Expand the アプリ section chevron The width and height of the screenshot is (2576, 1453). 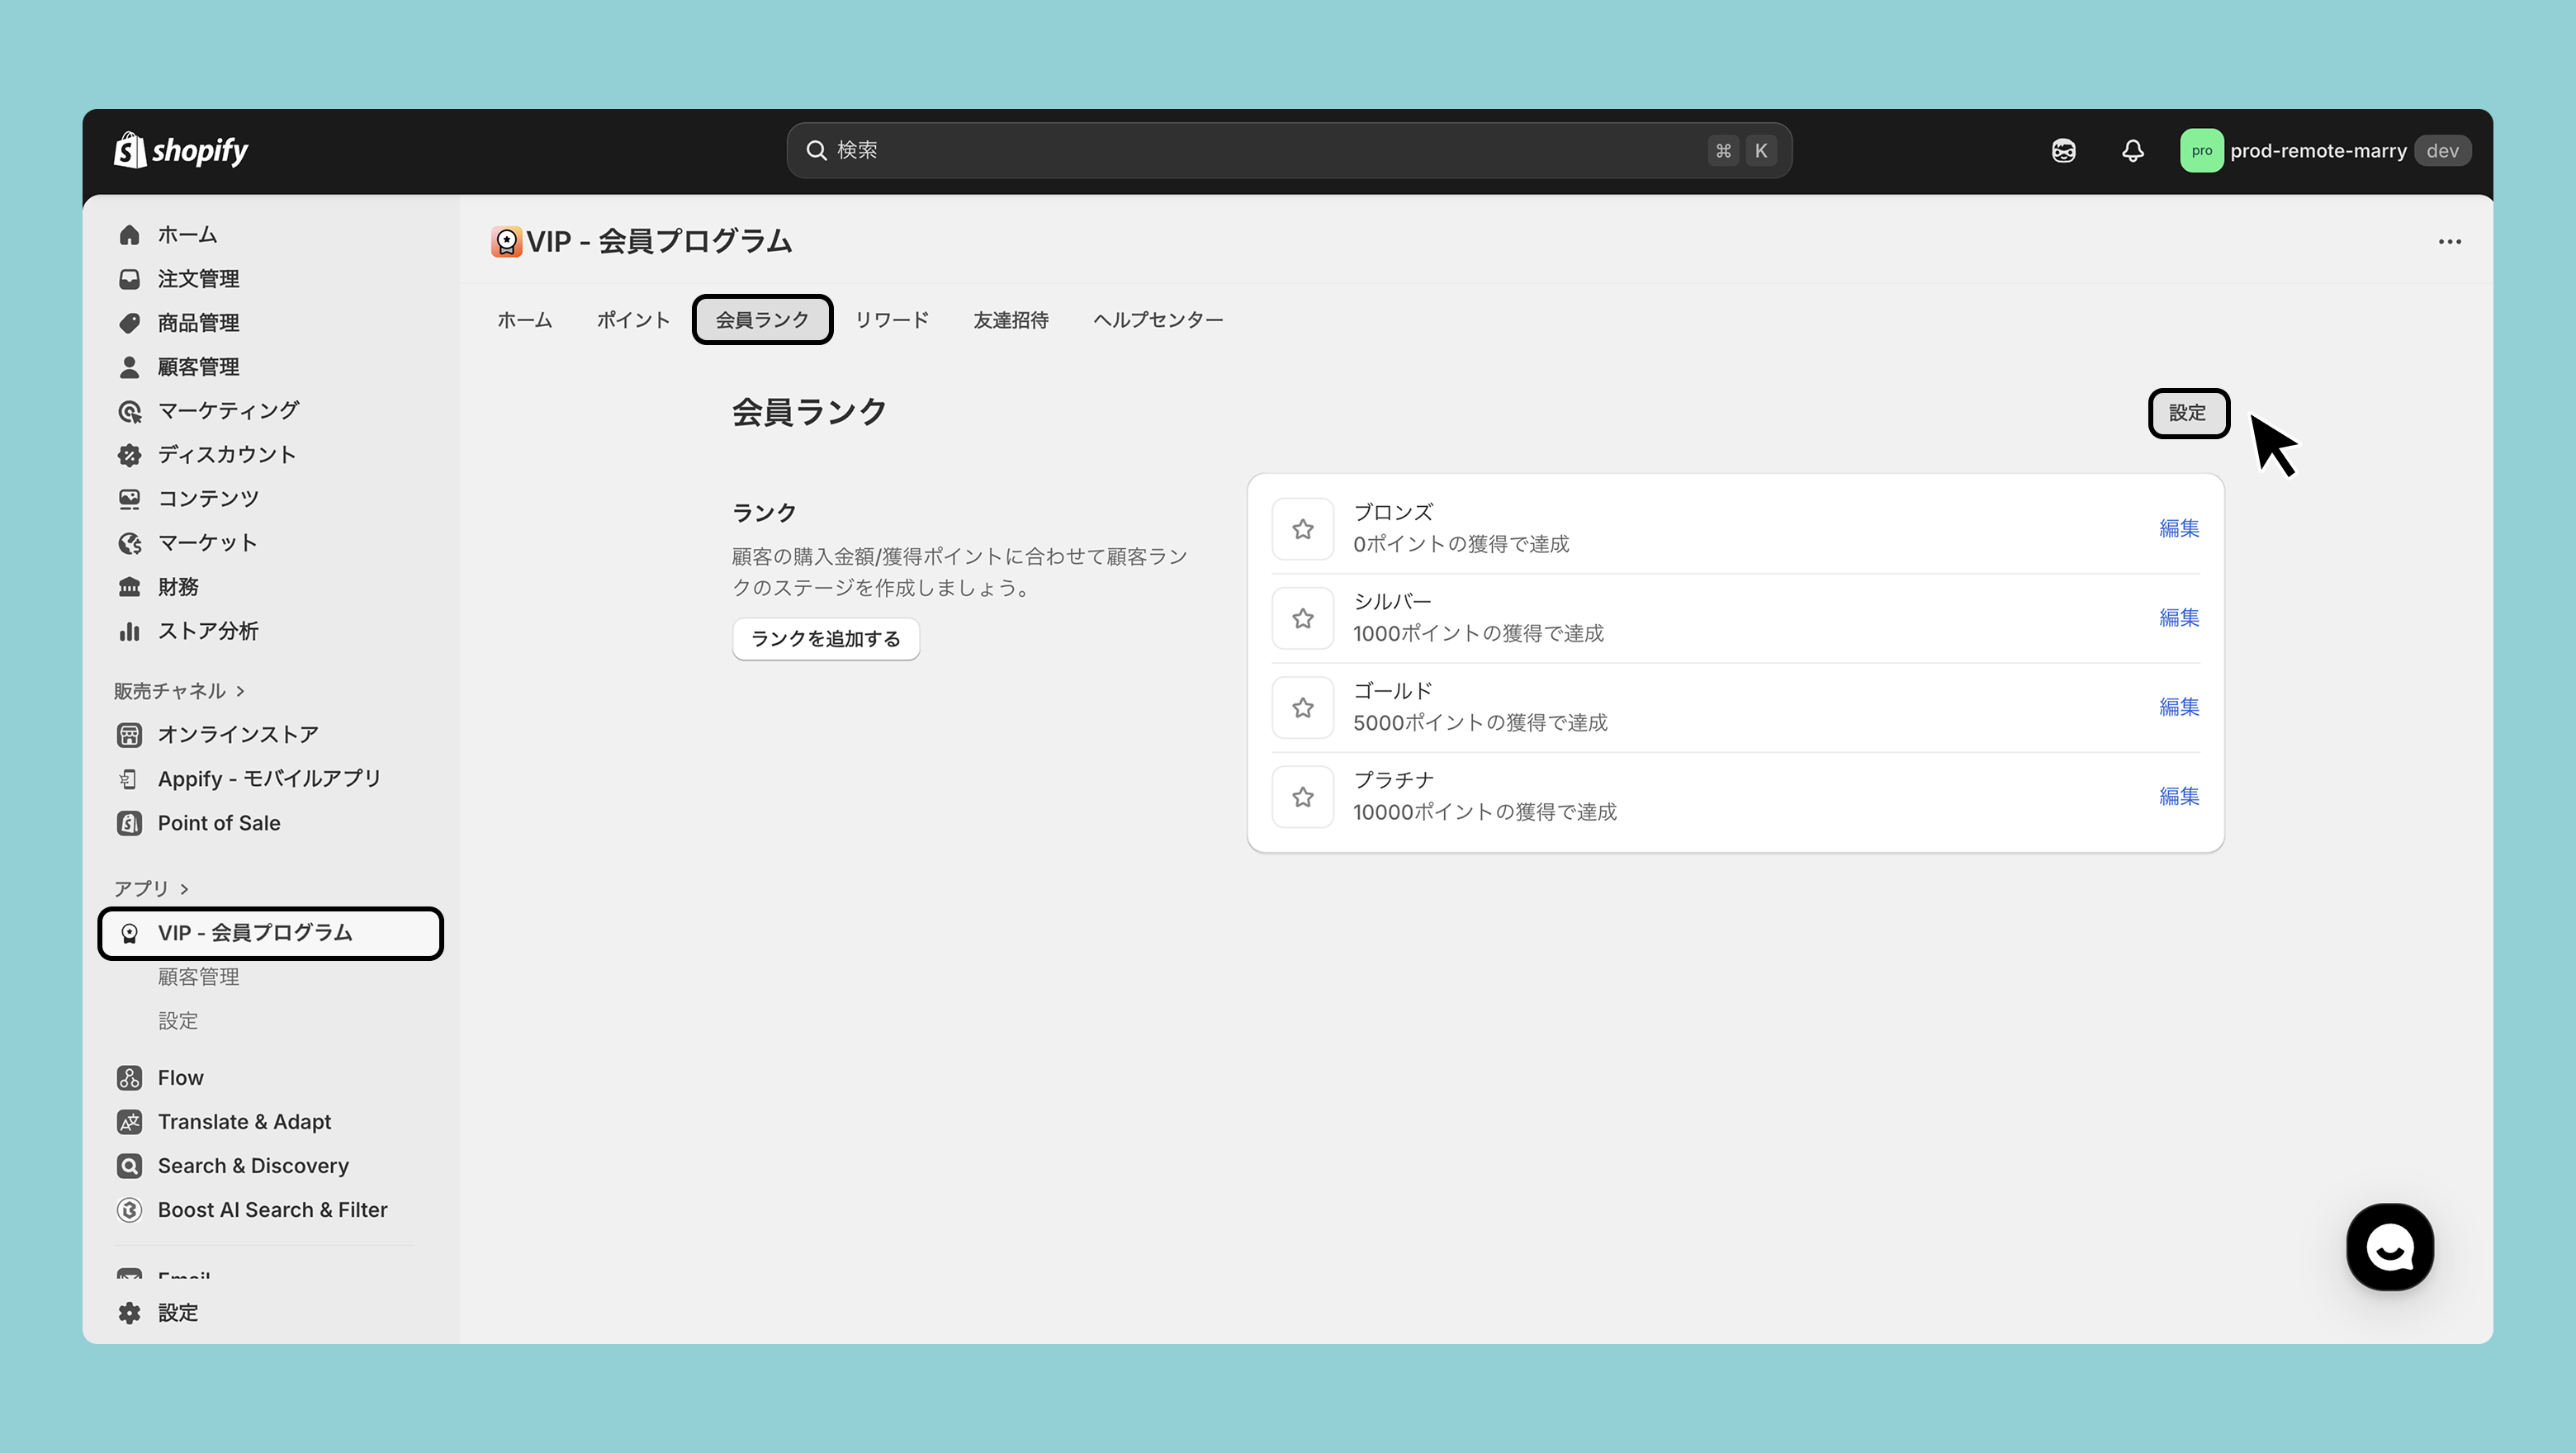(185, 888)
